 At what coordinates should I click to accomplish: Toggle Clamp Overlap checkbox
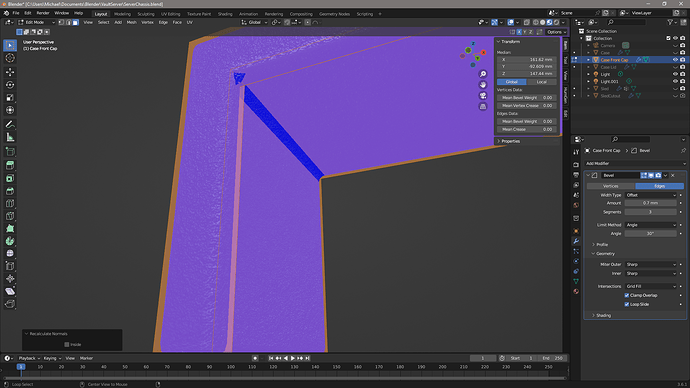[627, 295]
